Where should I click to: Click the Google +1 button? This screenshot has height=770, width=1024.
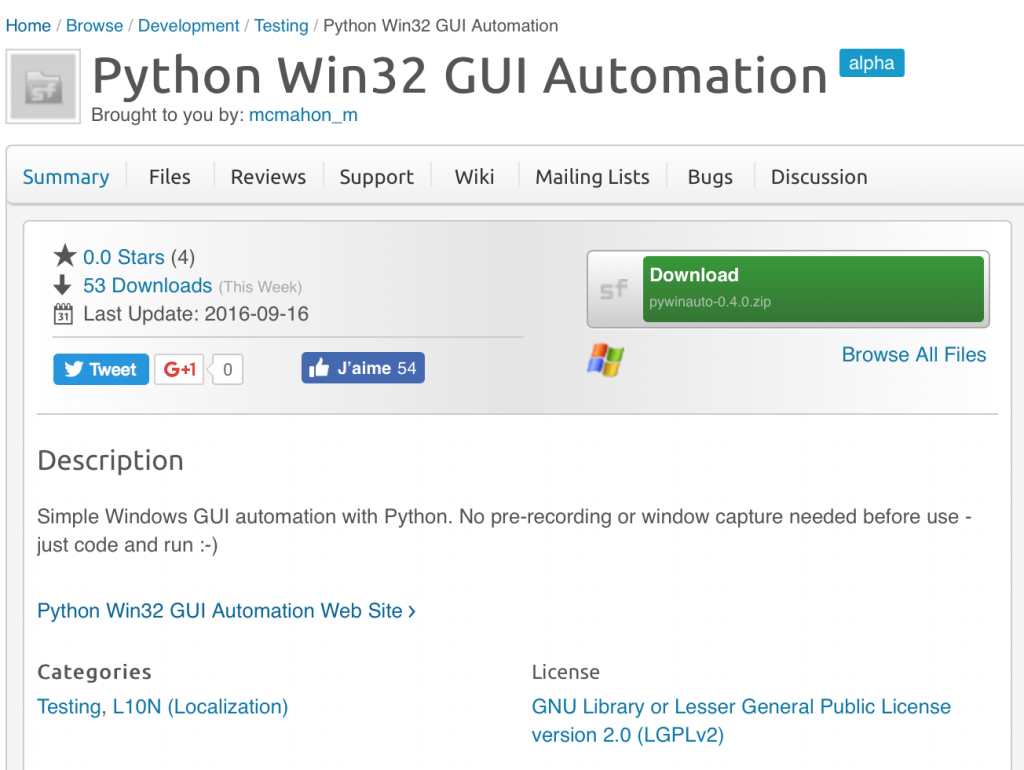point(180,369)
